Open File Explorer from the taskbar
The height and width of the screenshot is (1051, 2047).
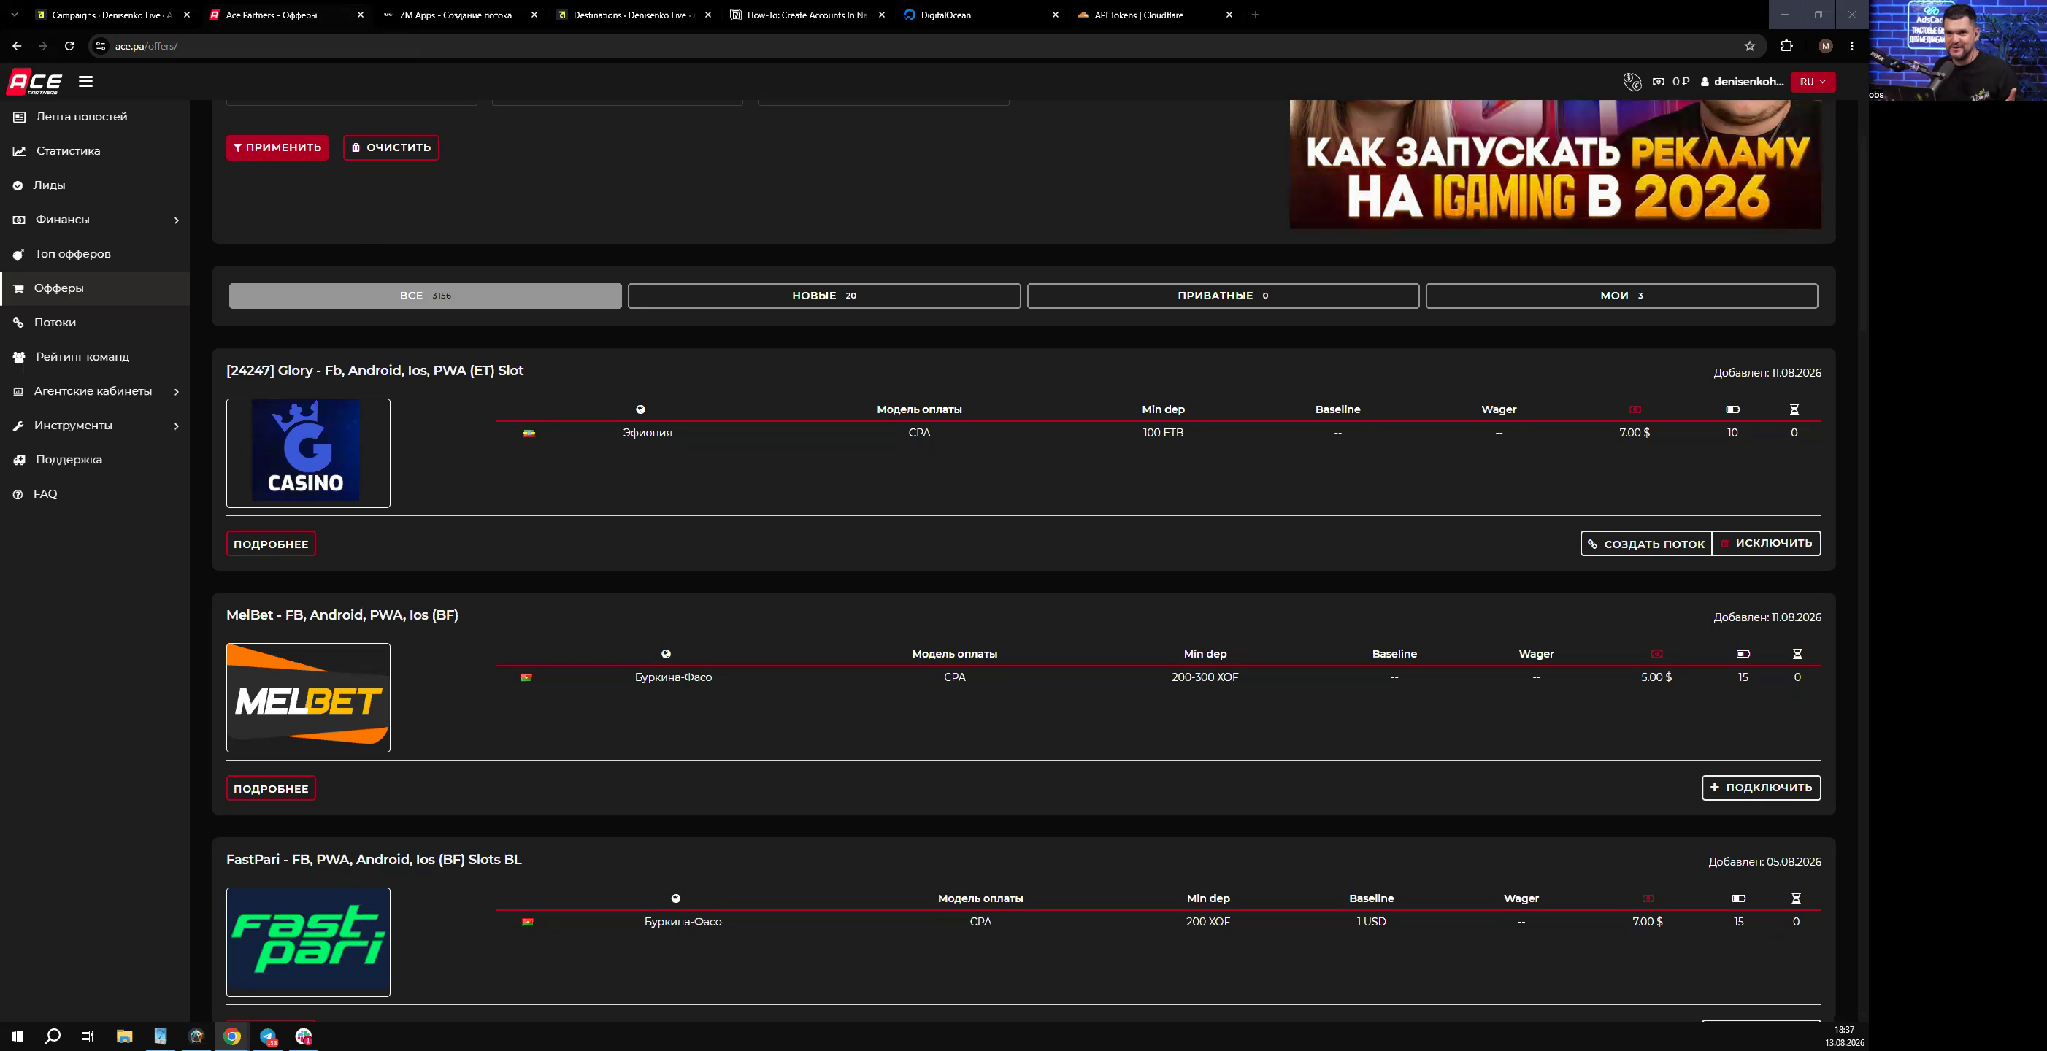pos(124,1037)
